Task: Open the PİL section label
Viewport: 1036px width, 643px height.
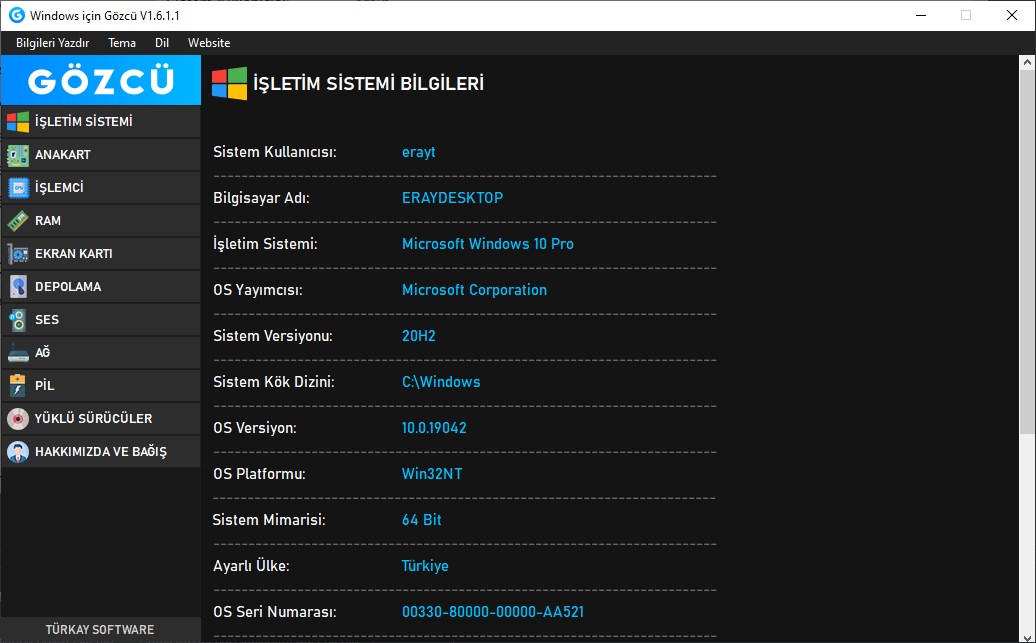Action: click(44, 385)
